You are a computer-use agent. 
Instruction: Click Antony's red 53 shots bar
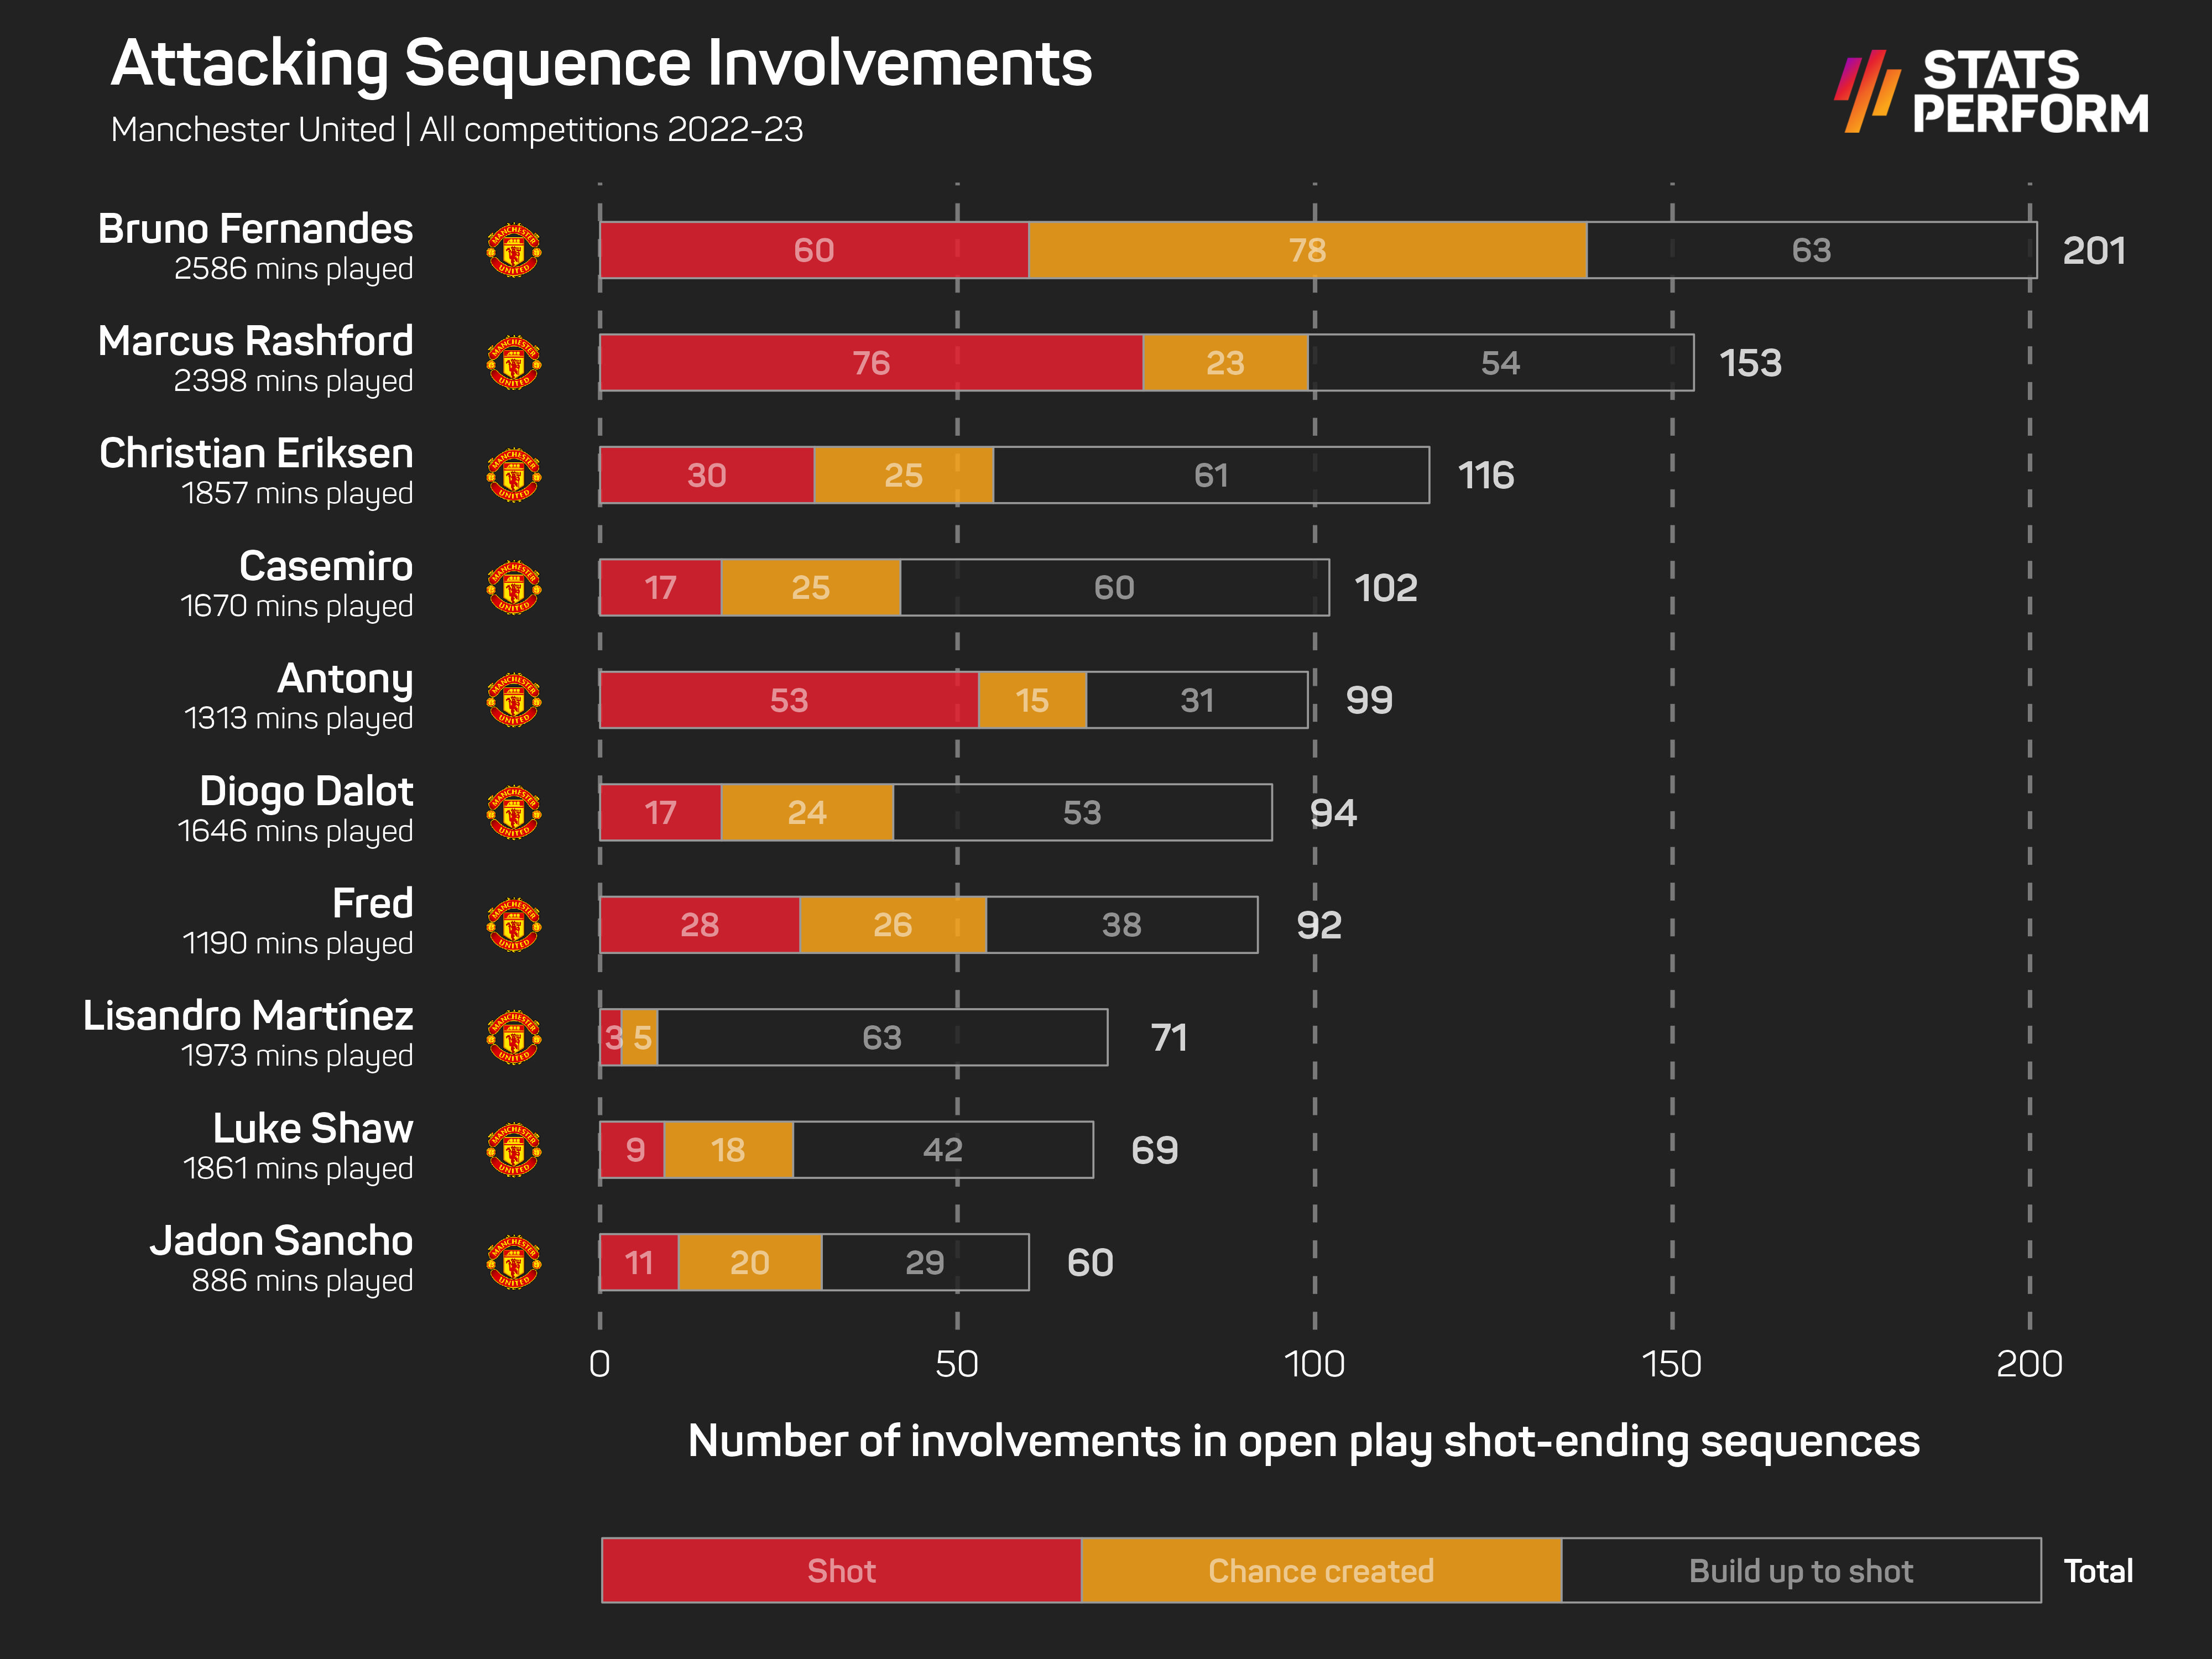point(788,700)
